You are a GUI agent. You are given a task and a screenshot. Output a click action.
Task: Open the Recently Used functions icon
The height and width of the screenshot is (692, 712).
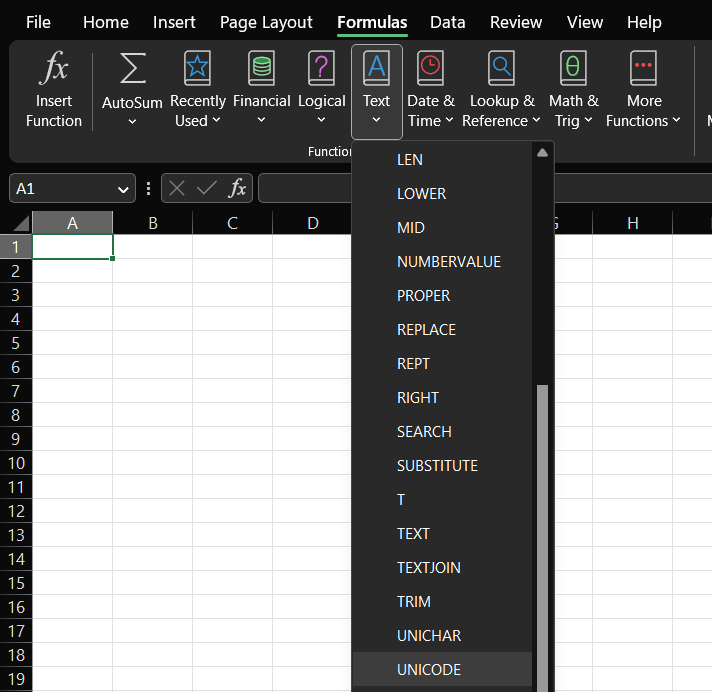click(x=197, y=70)
